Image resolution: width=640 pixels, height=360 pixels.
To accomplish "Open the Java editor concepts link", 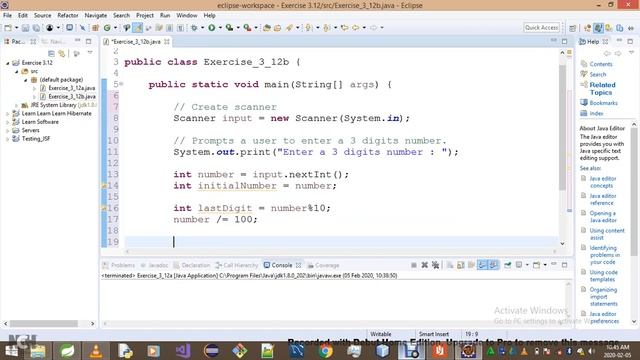I will tap(602, 182).
